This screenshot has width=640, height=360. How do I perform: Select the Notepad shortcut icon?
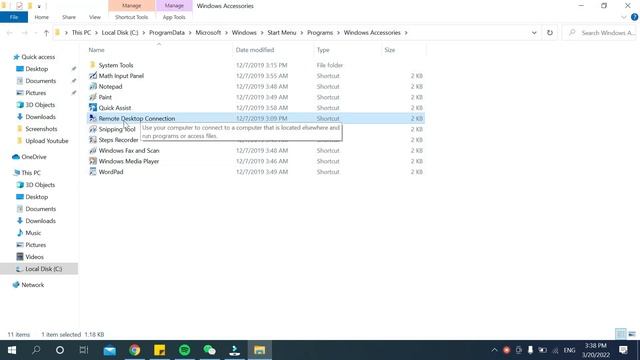coord(93,87)
